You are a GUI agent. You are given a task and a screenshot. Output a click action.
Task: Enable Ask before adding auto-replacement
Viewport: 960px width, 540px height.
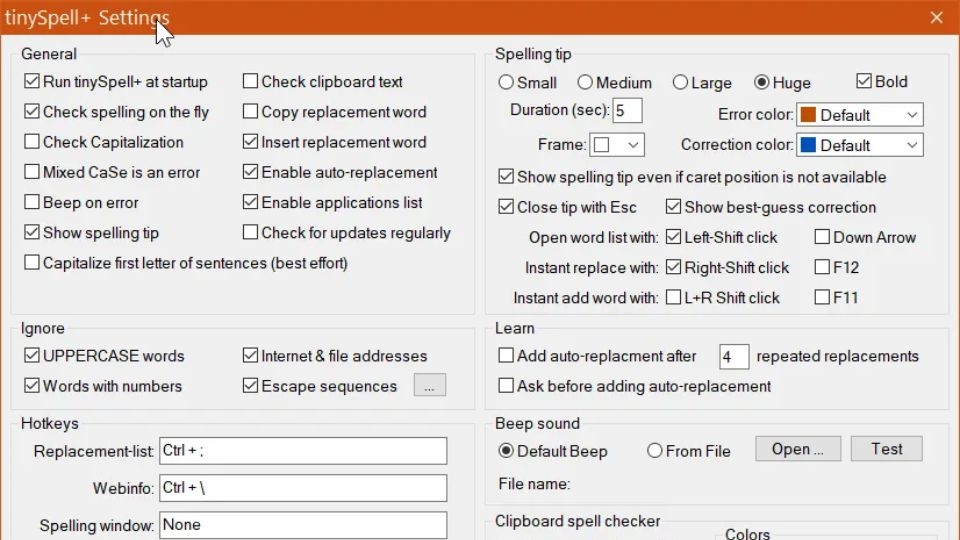click(506, 385)
